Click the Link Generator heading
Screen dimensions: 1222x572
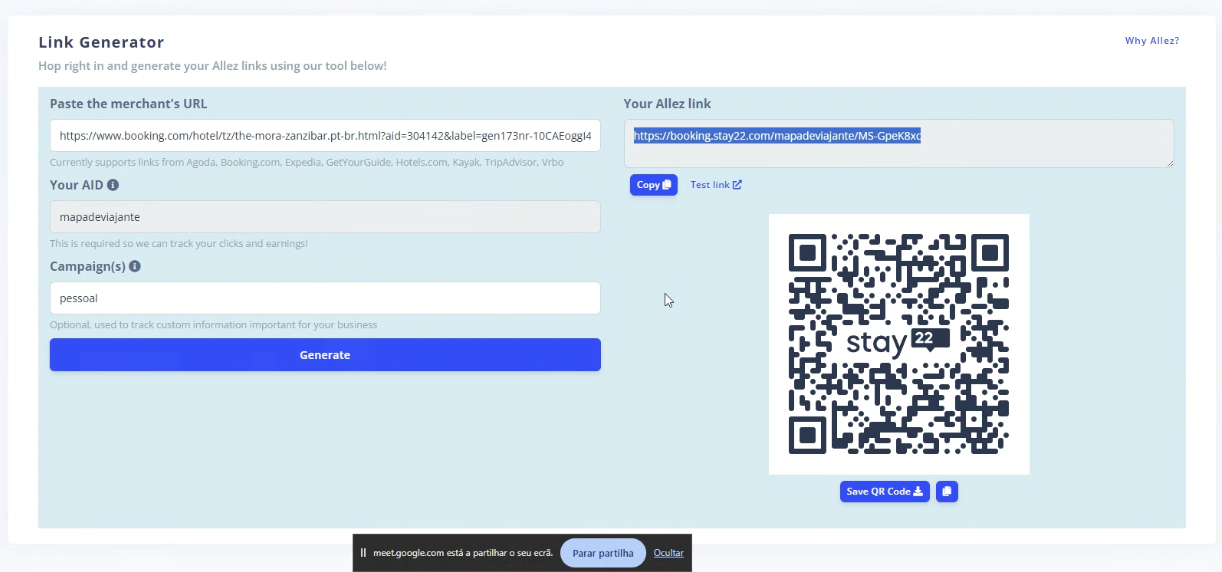101,42
